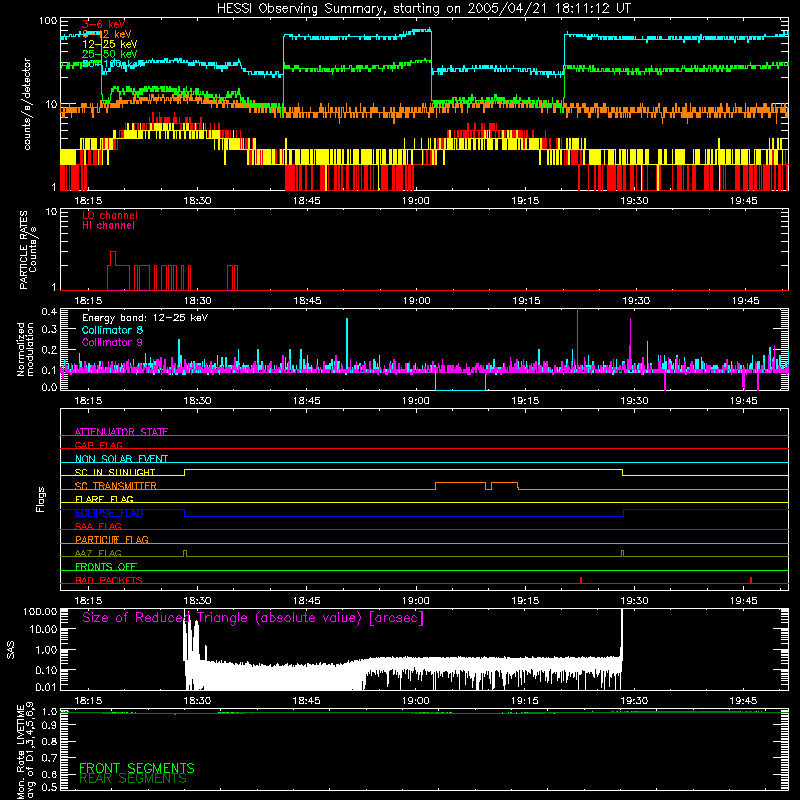Screen dimensions: 800x800
Task: Select the "FLARE FLAG" label
Action: click(104, 499)
